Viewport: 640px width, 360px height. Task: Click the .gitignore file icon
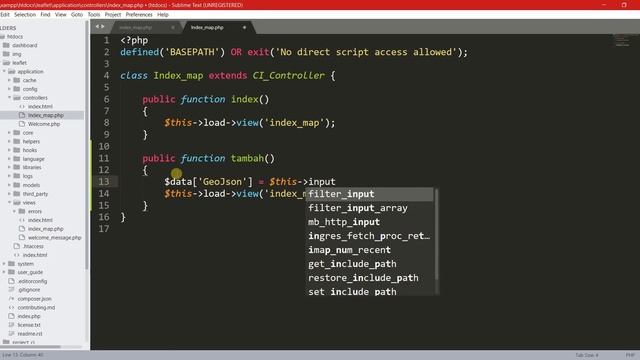tap(11, 289)
